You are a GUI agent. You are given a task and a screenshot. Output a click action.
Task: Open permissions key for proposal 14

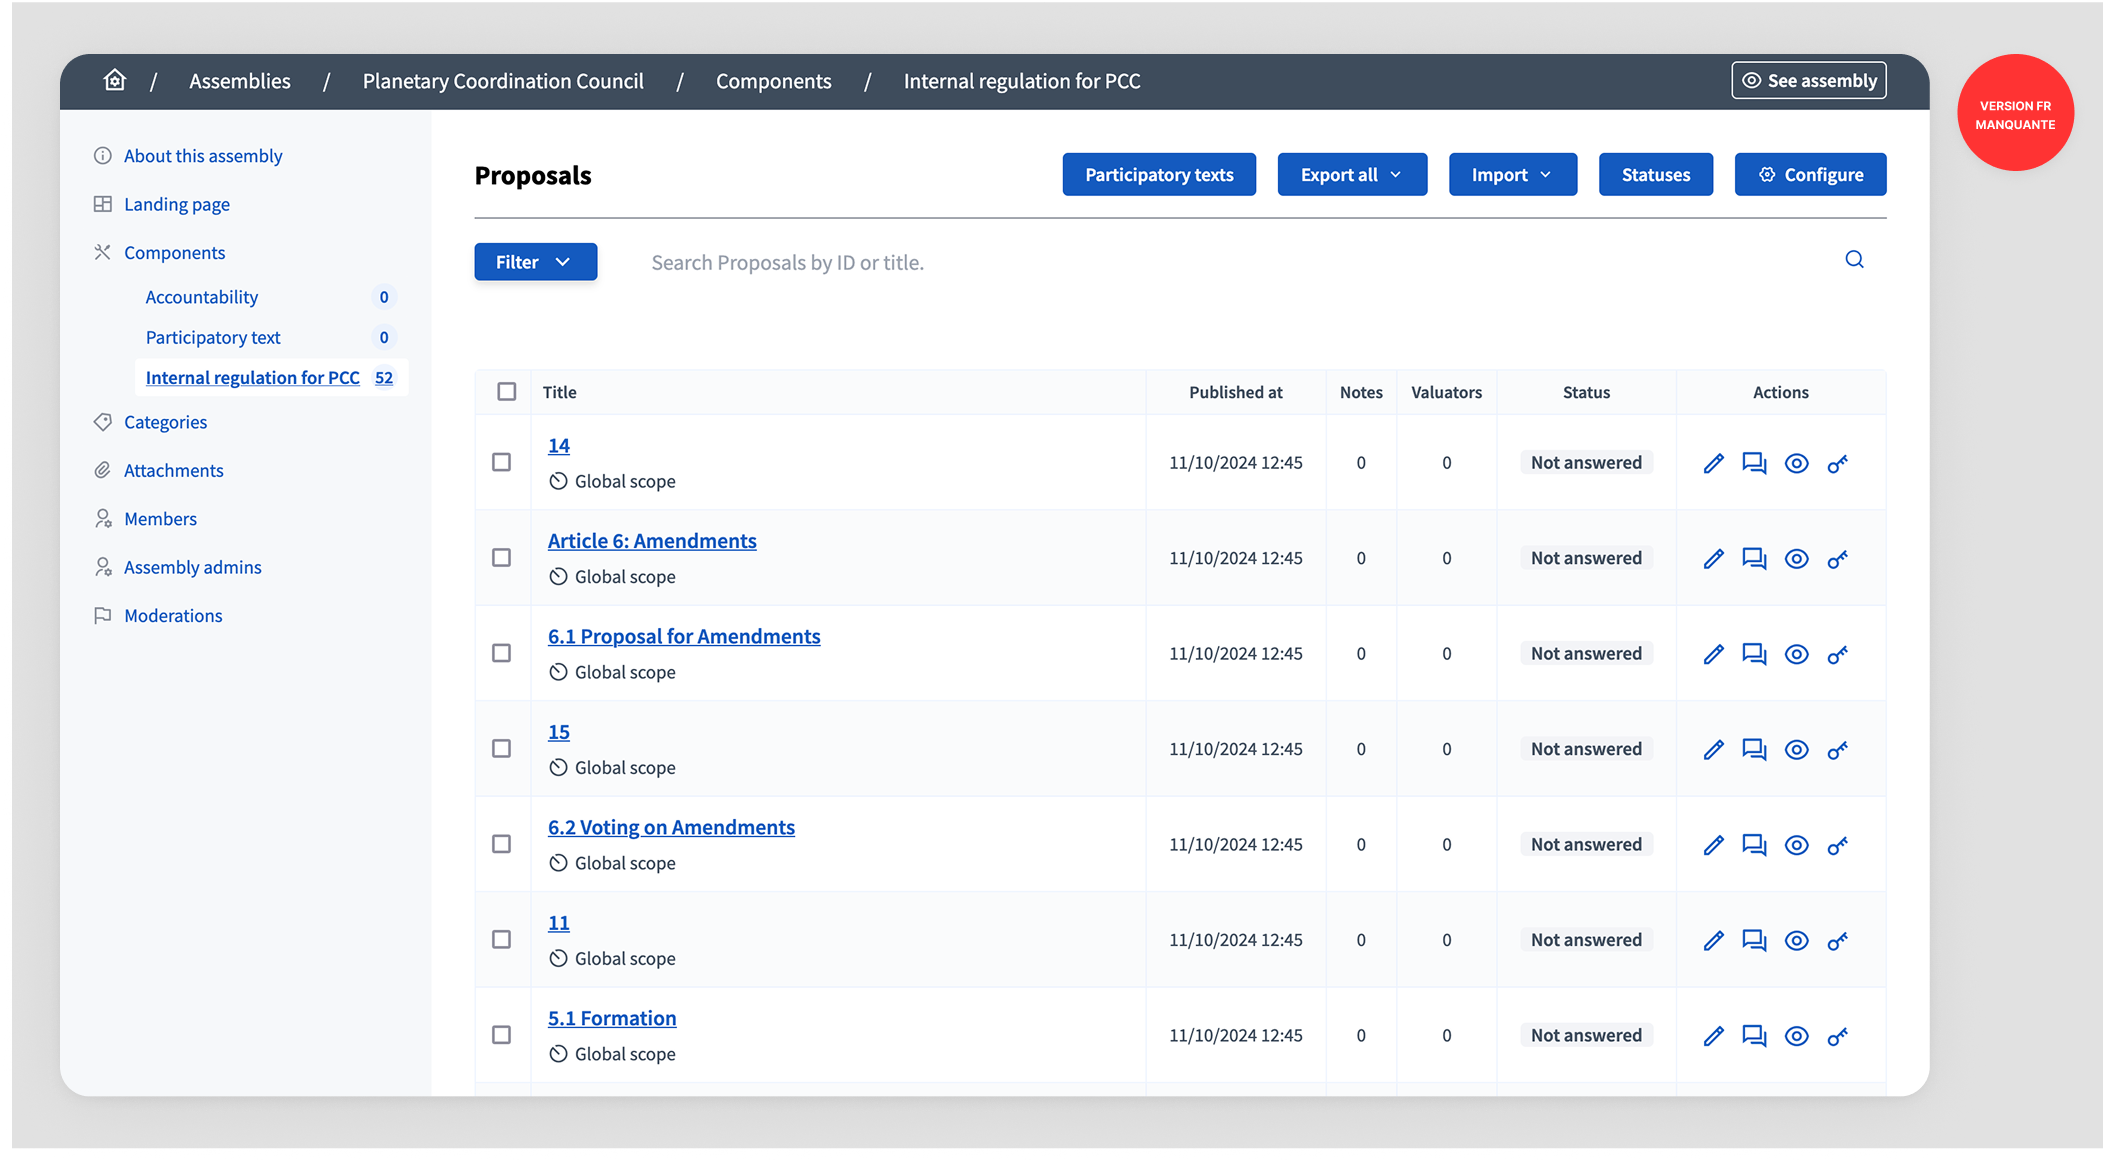click(x=1837, y=463)
